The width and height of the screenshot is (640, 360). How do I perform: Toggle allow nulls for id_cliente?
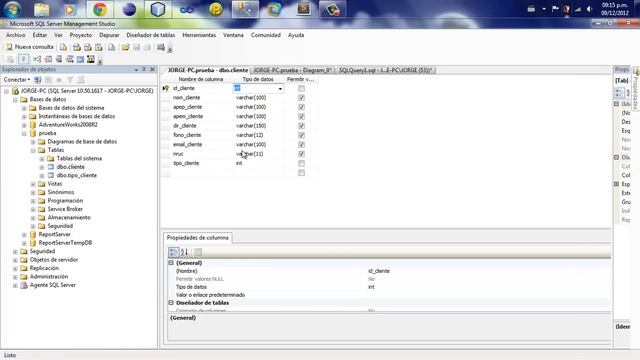click(301, 89)
